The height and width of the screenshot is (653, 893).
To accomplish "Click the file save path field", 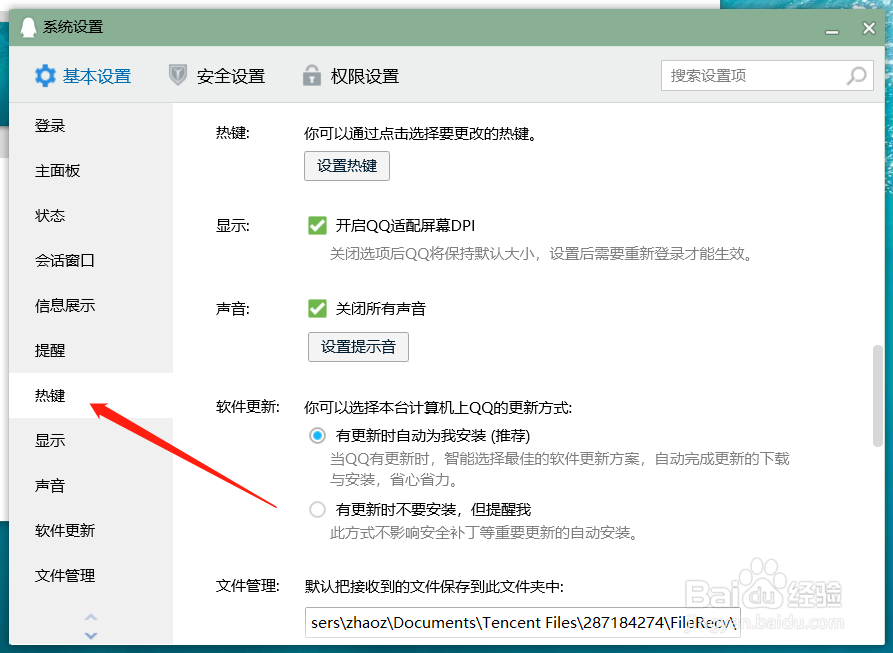I will click(x=523, y=622).
